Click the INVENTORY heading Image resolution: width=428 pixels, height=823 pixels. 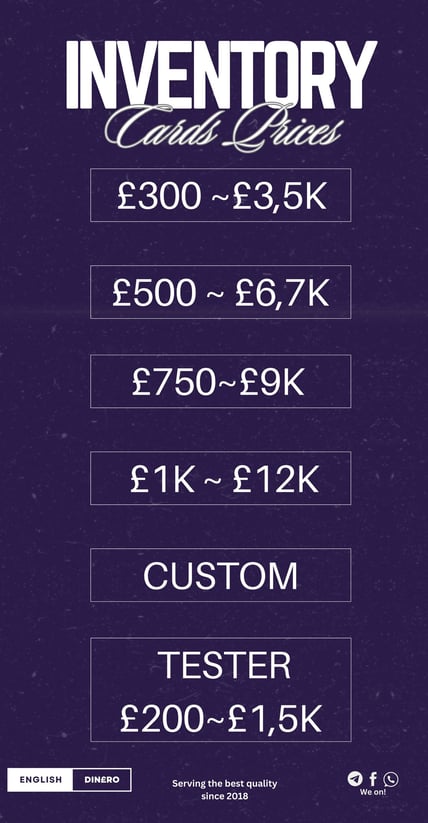click(x=221, y=74)
